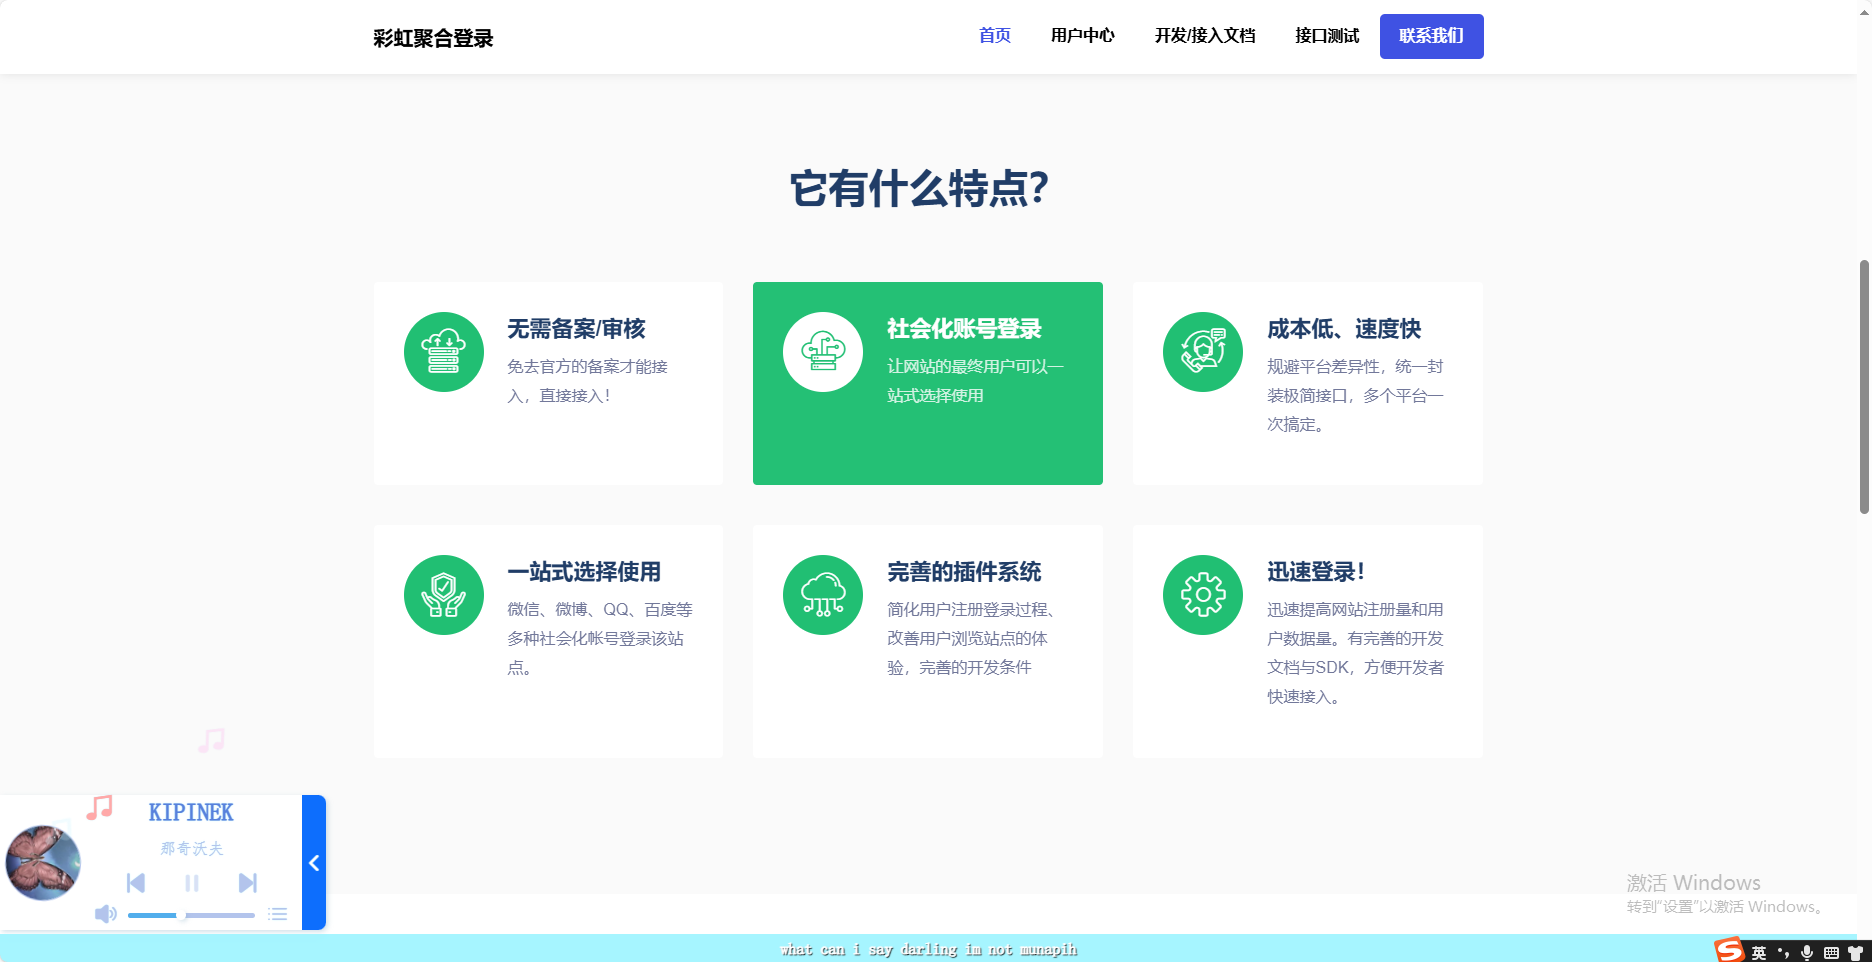Click the cloud icon on the green 社会化账号登录 card
This screenshot has width=1872, height=962.
[823, 351]
